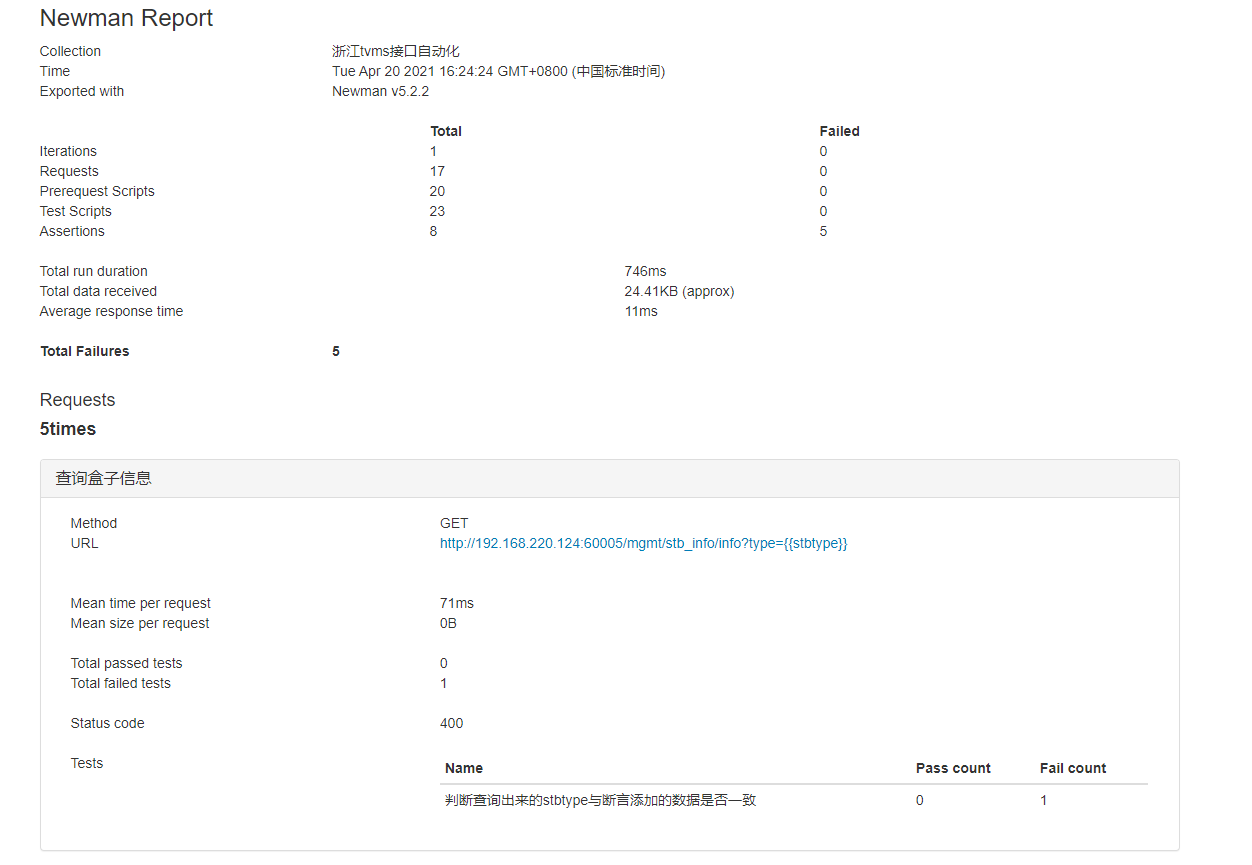Click the 查询盒子信息 panel header
The image size is (1252, 865).
610,479
